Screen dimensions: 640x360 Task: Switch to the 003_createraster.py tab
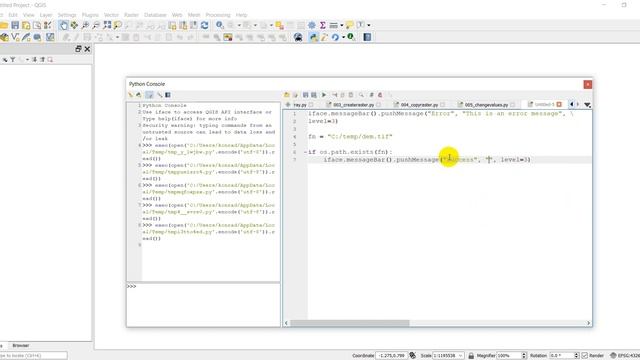(353, 105)
